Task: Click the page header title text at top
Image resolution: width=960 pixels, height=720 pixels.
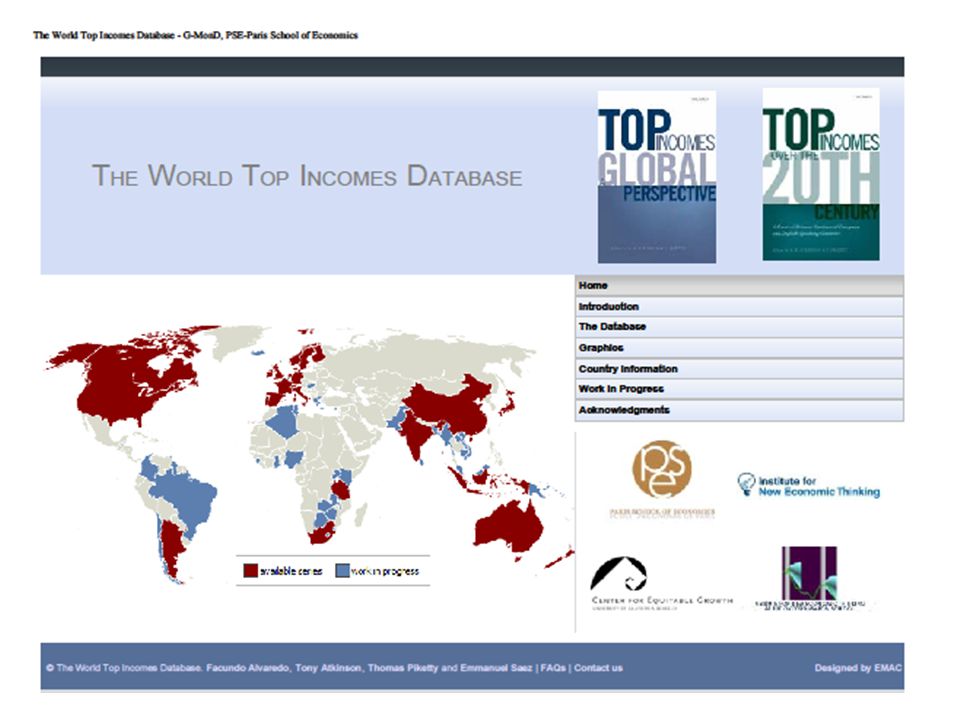Action: (x=195, y=35)
